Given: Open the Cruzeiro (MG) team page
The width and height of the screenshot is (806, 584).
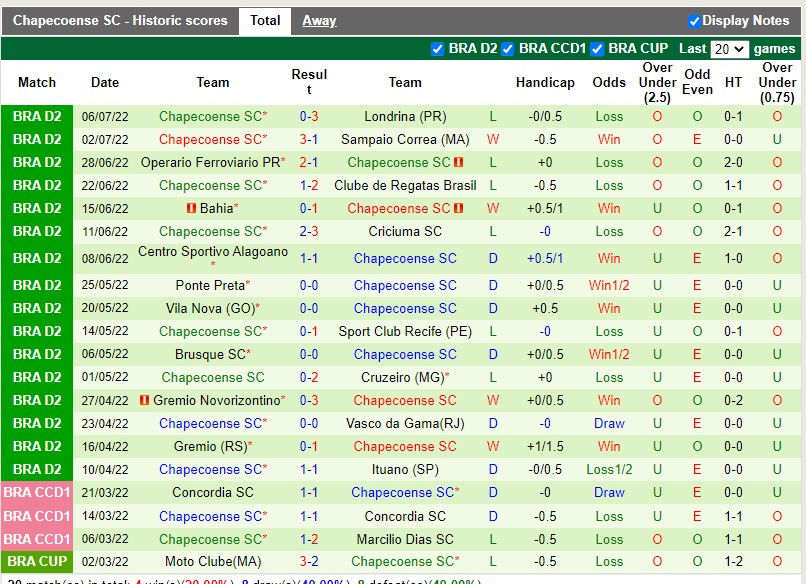Looking at the screenshot, I should point(404,377).
